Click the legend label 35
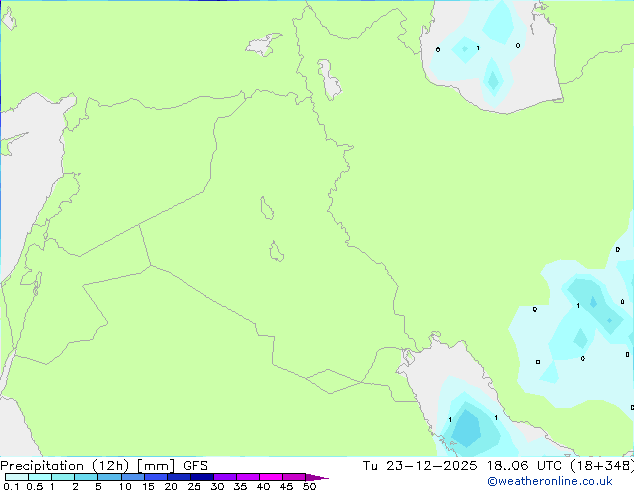Viewport: 634px width, 490px height. point(240,486)
